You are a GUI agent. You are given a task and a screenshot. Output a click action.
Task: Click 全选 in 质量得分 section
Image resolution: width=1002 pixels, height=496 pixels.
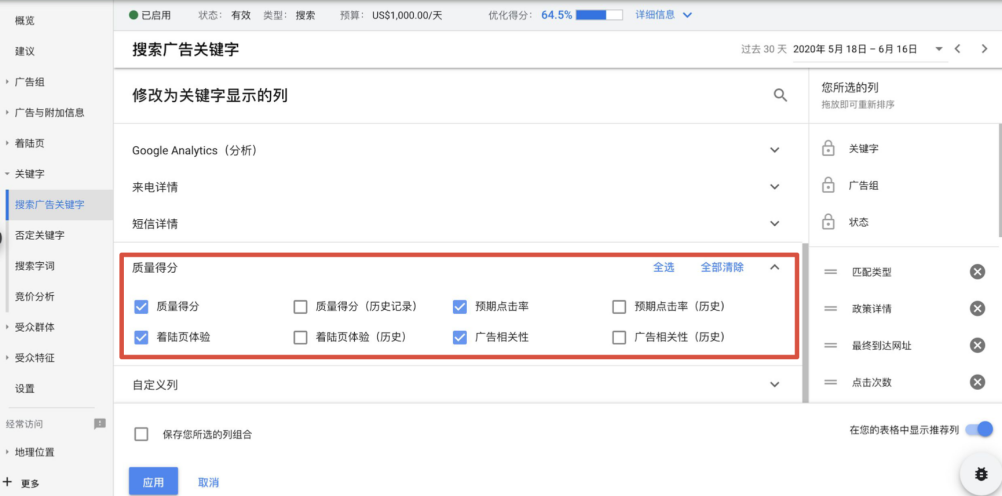pyautogui.click(x=663, y=267)
